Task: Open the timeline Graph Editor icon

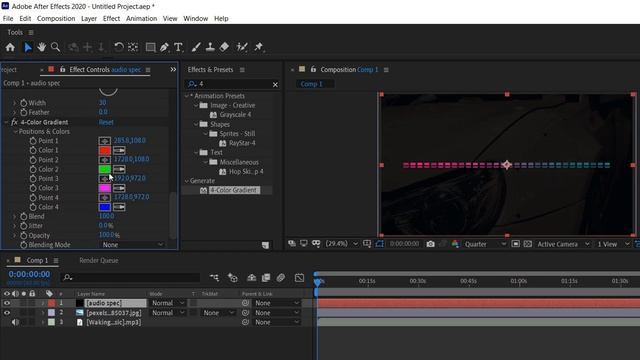Action: (299, 278)
